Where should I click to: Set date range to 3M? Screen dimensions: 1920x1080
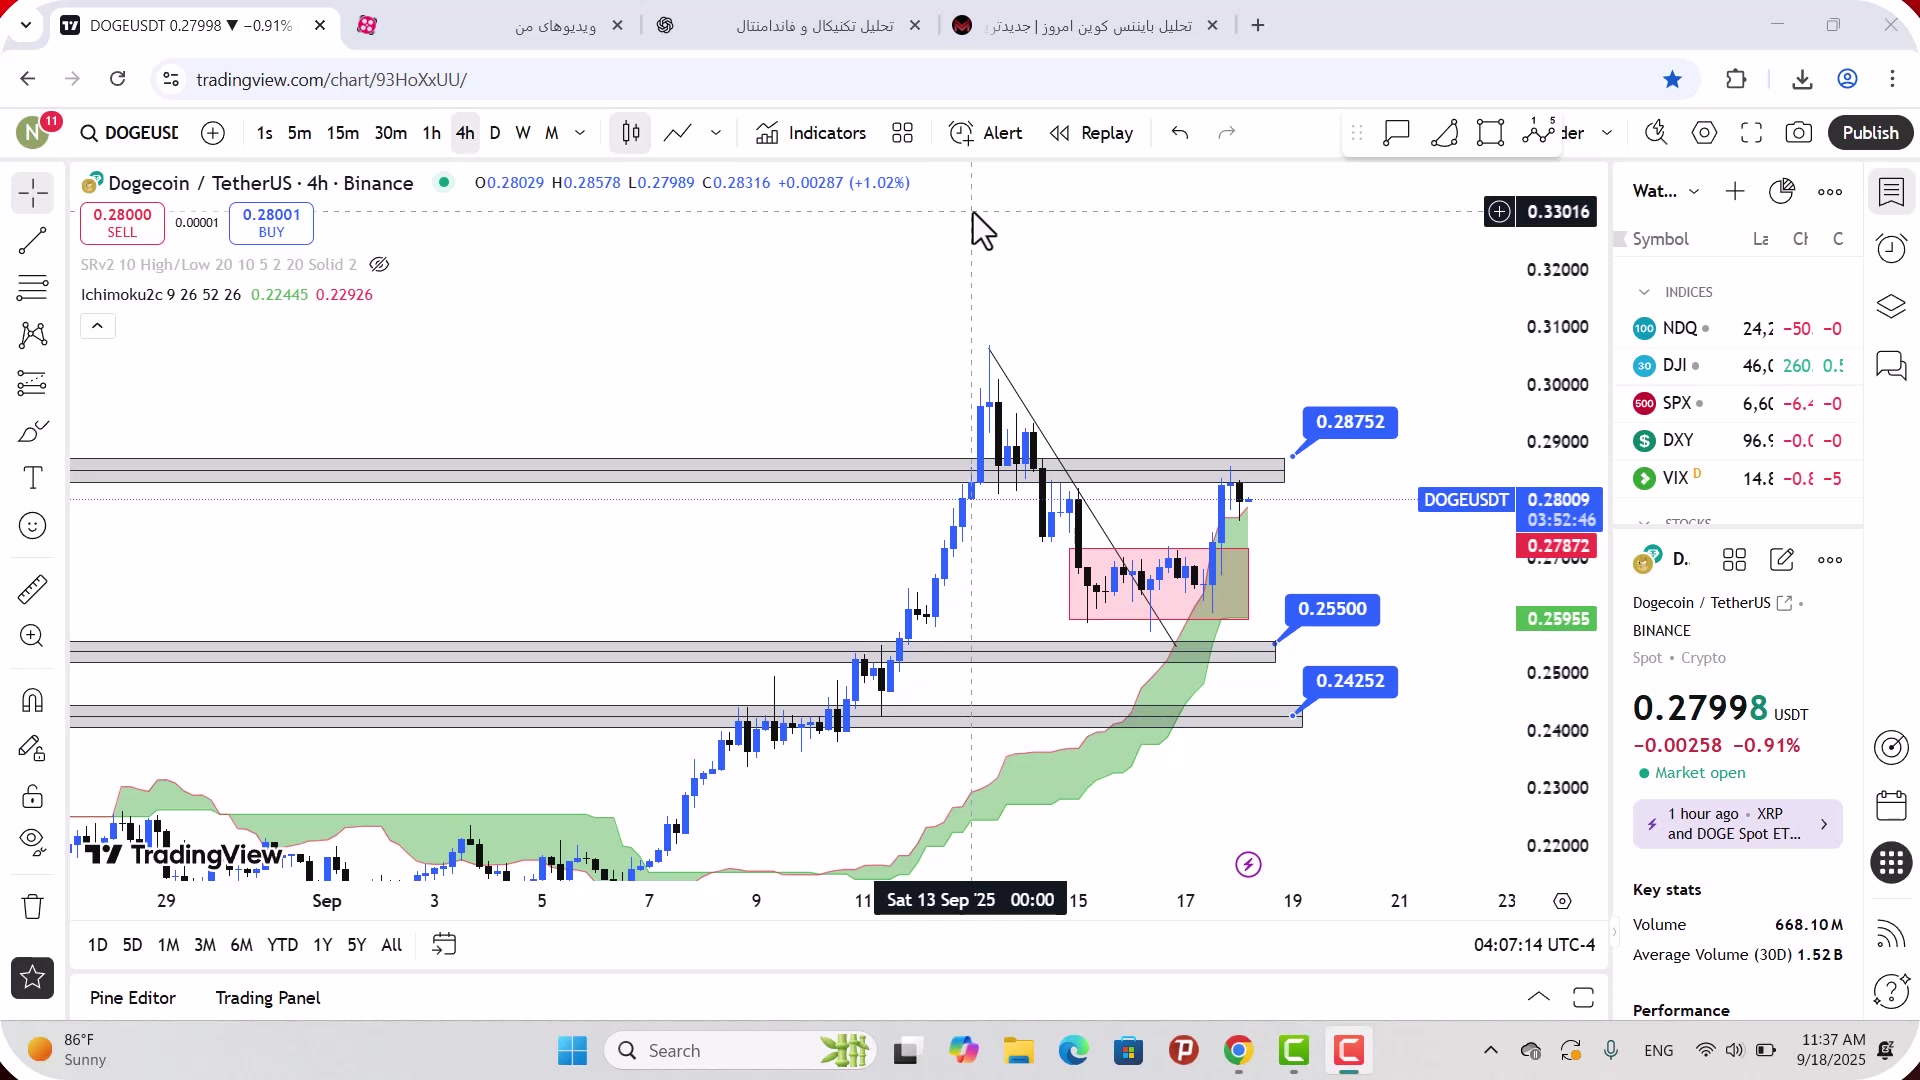pos(205,945)
